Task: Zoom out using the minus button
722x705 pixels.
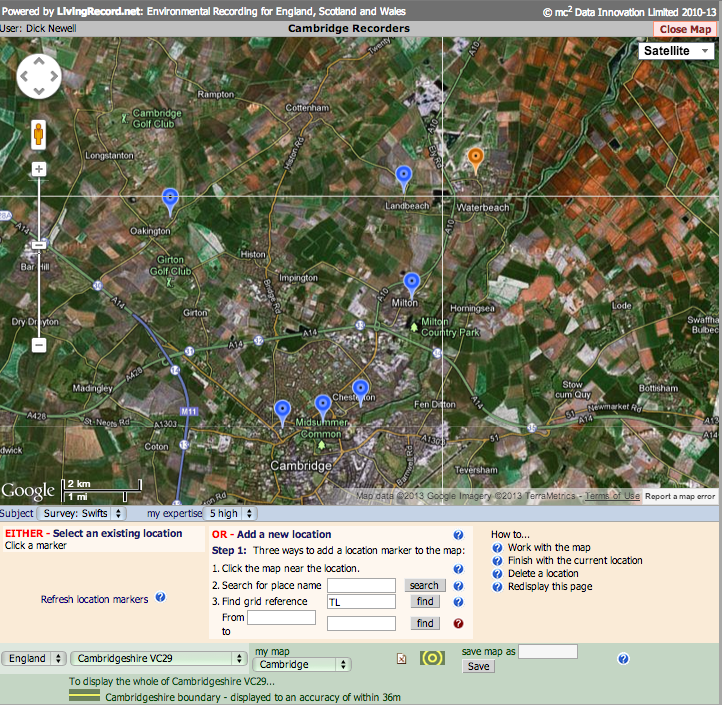Action: 39,344
